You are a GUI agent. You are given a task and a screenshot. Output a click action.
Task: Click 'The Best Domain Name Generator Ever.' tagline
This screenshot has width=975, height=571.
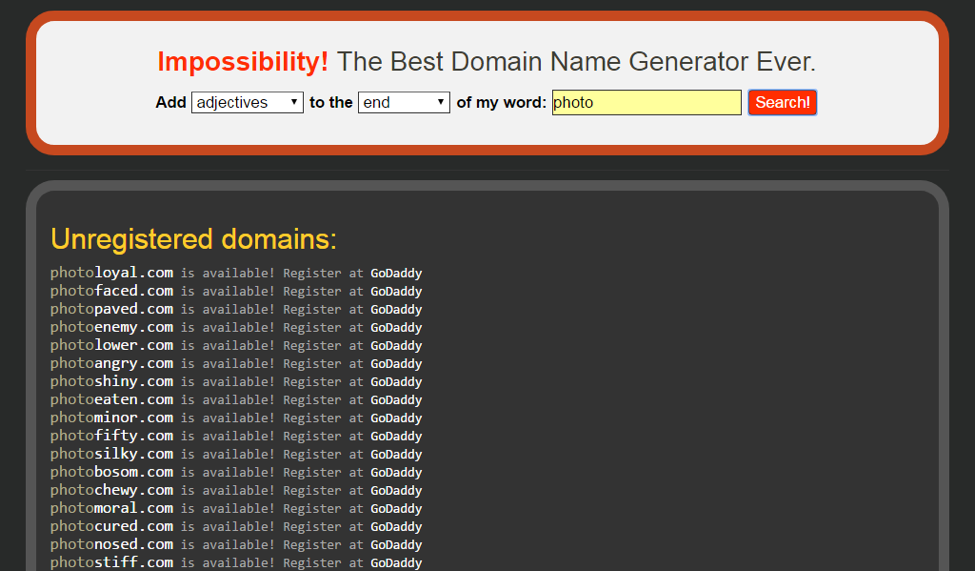pyautogui.click(x=576, y=62)
